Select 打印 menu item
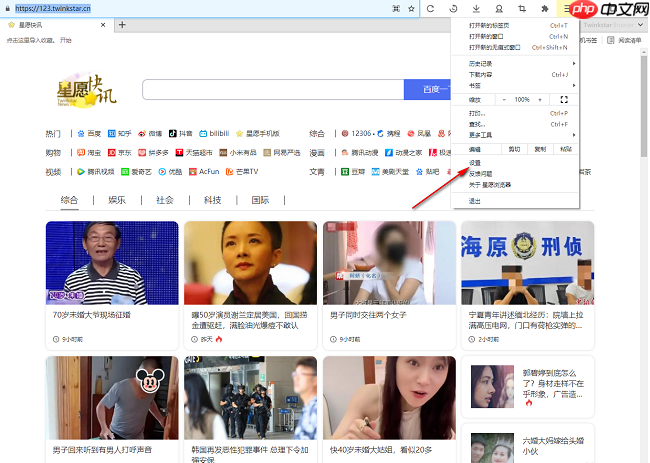The height and width of the screenshot is (463, 650). 515,113
